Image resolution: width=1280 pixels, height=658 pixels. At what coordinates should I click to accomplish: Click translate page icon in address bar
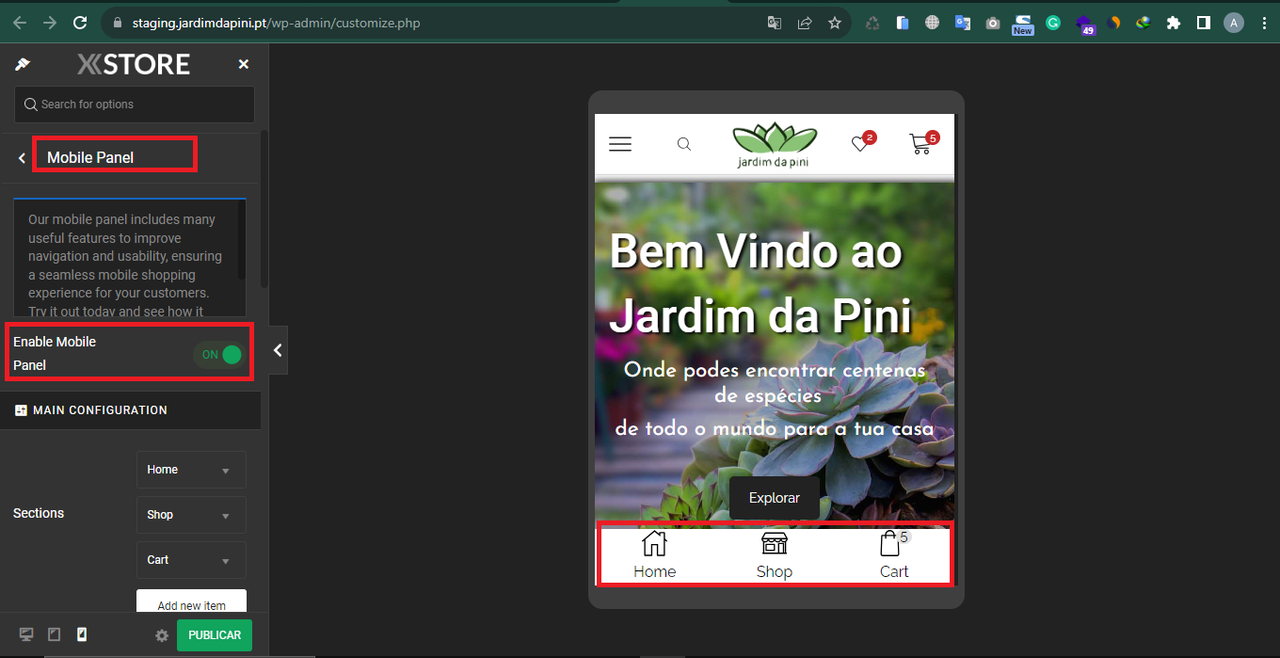[774, 22]
